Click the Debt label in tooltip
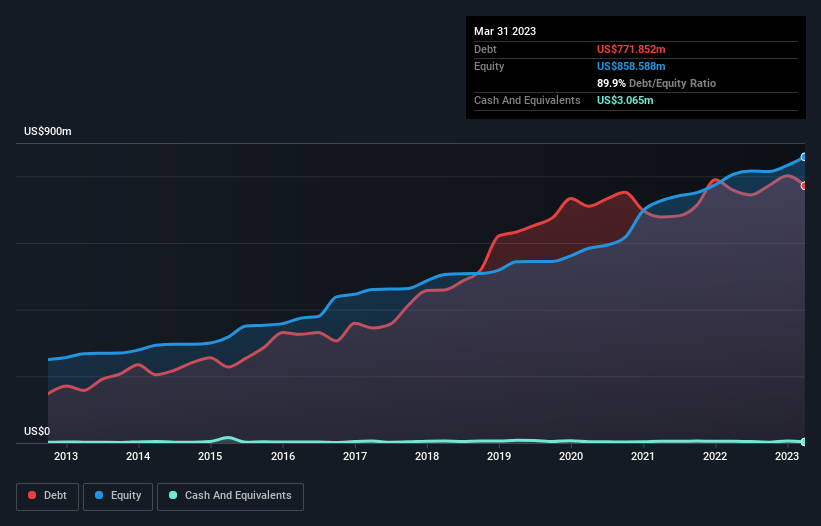The image size is (821, 526). [x=485, y=49]
